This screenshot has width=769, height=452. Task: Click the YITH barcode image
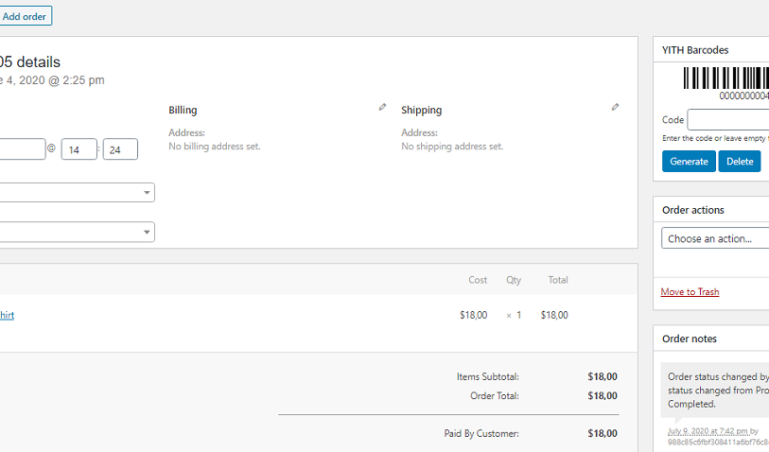[x=725, y=82]
